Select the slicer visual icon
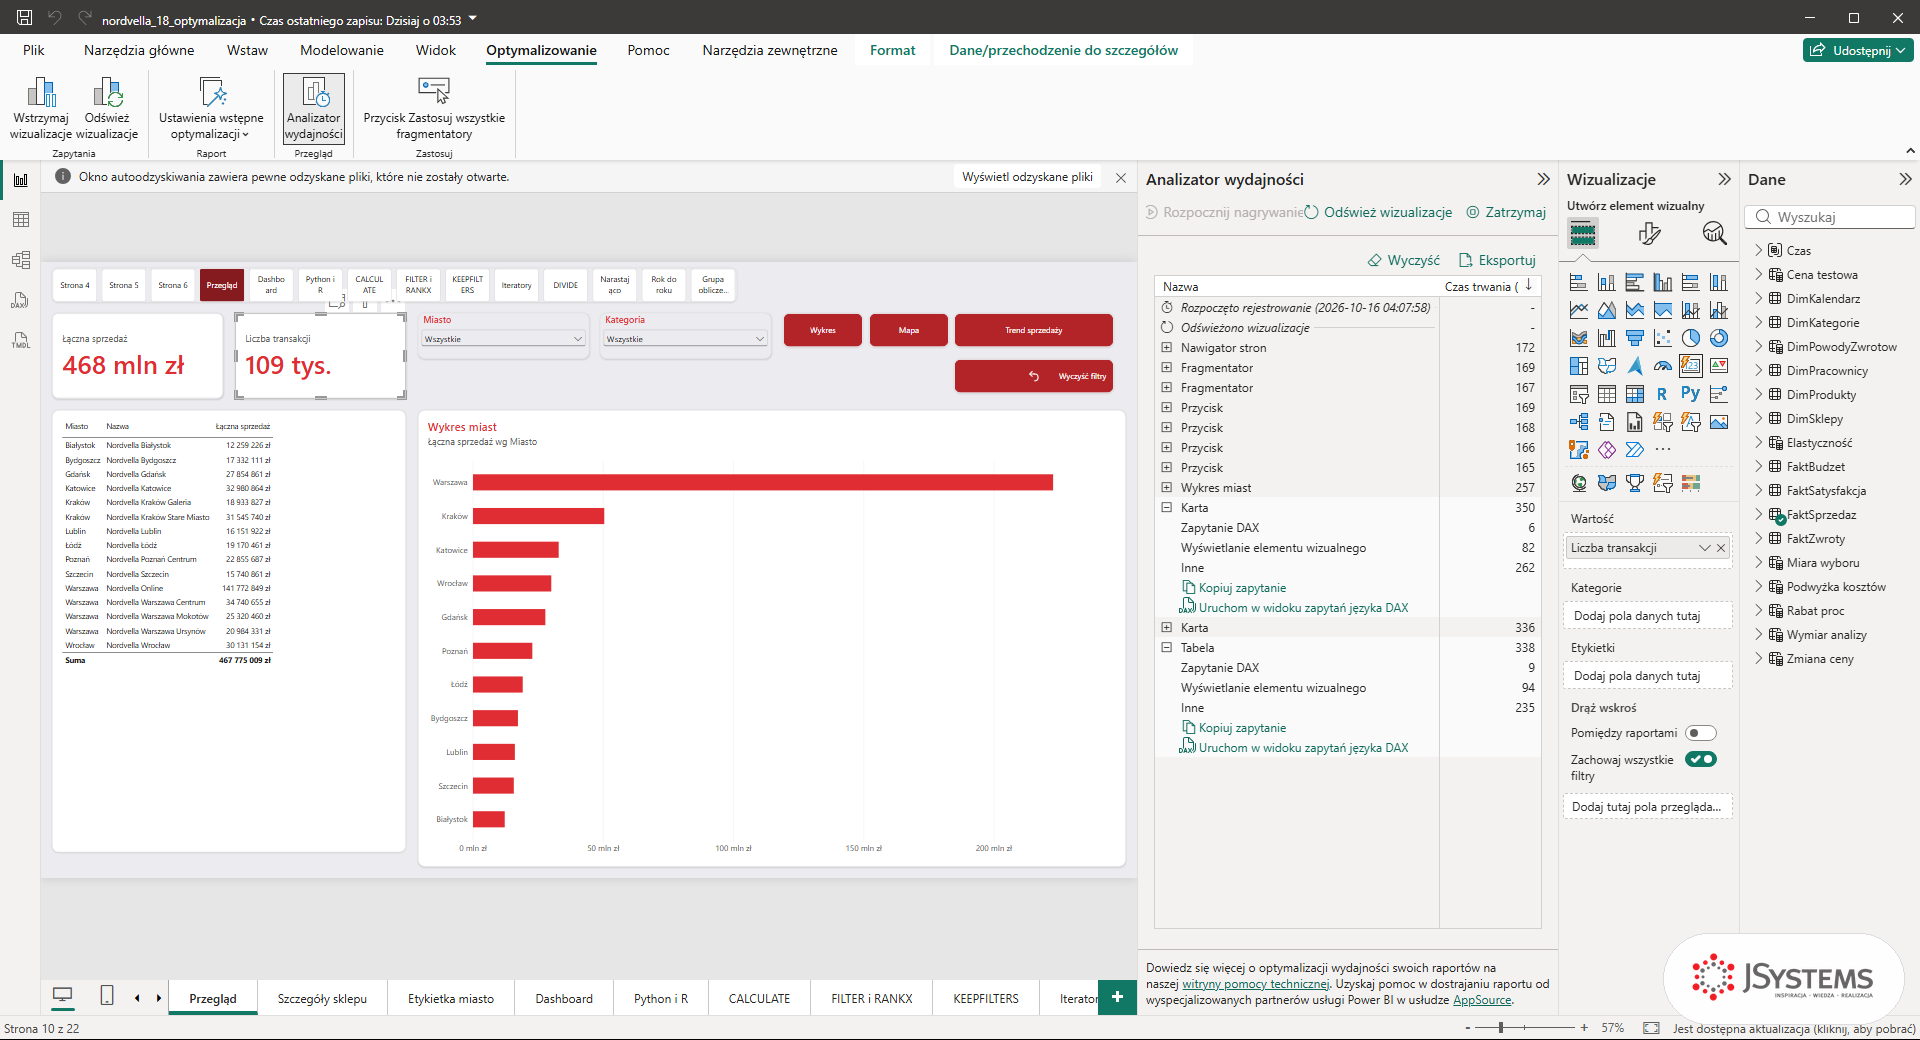 tap(1578, 394)
